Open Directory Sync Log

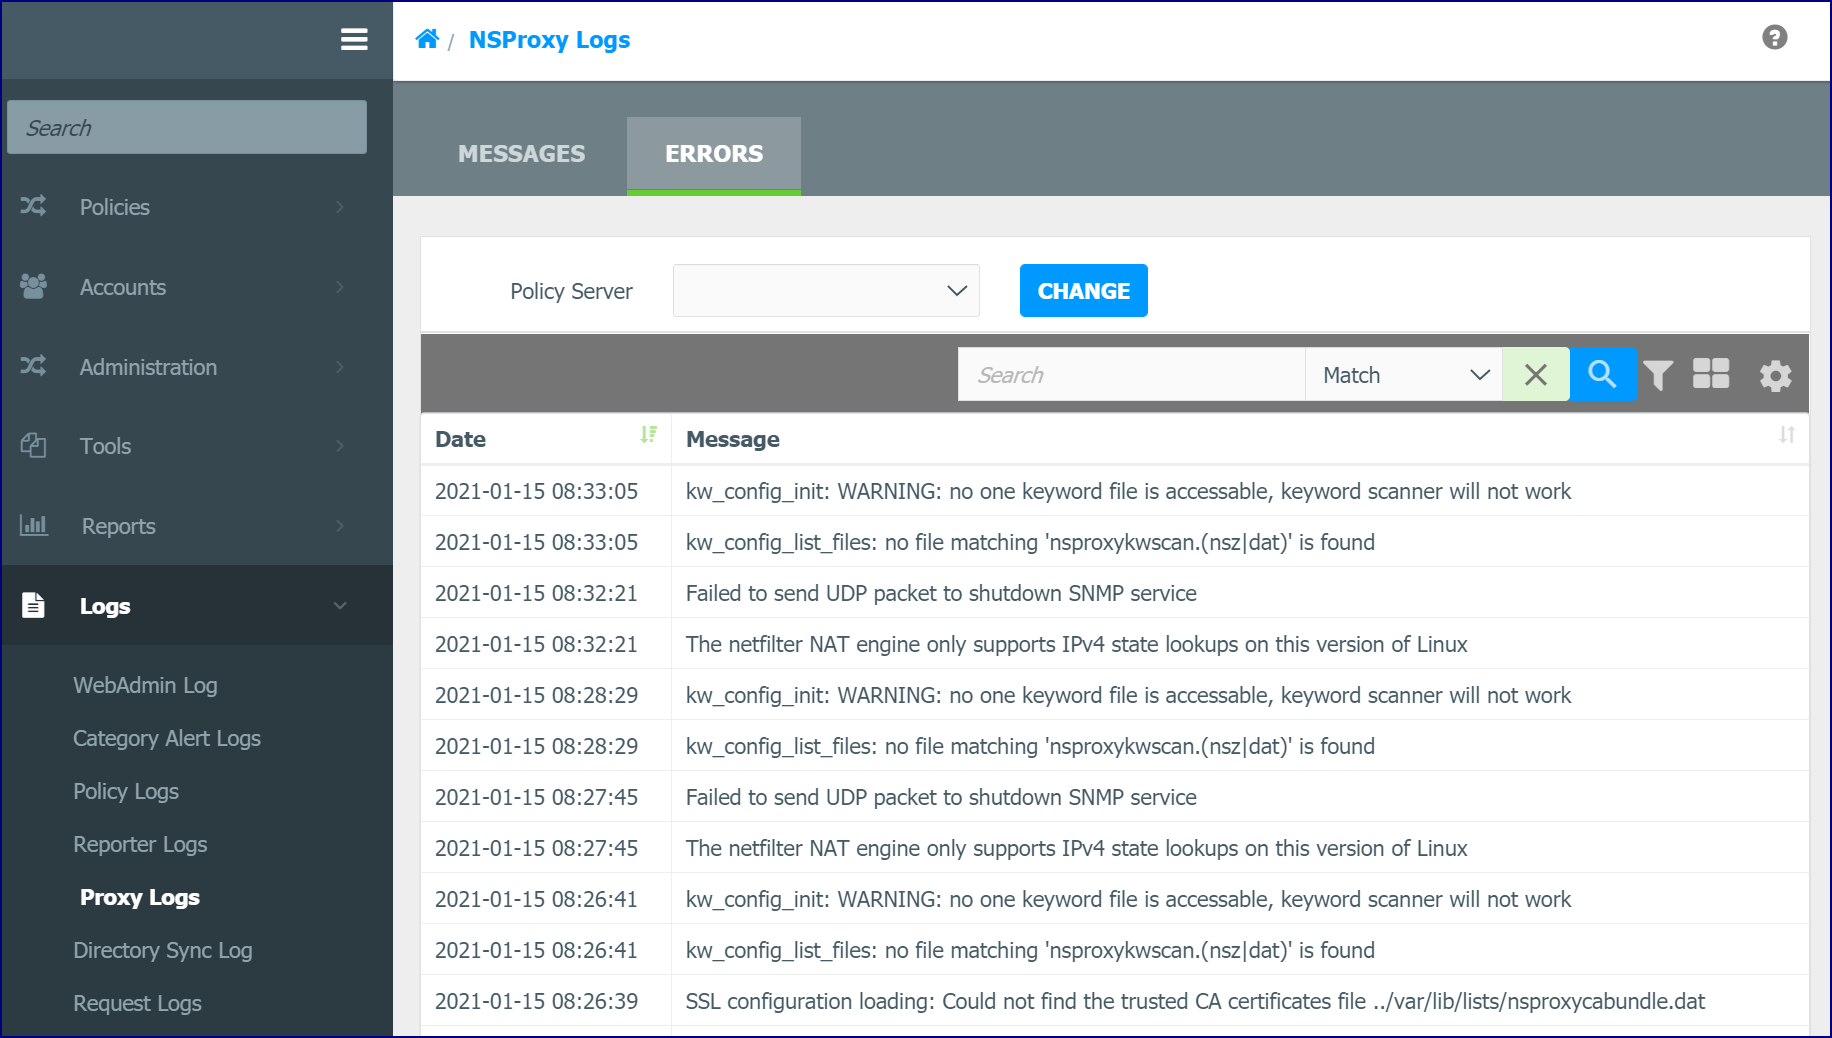(x=163, y=950)
